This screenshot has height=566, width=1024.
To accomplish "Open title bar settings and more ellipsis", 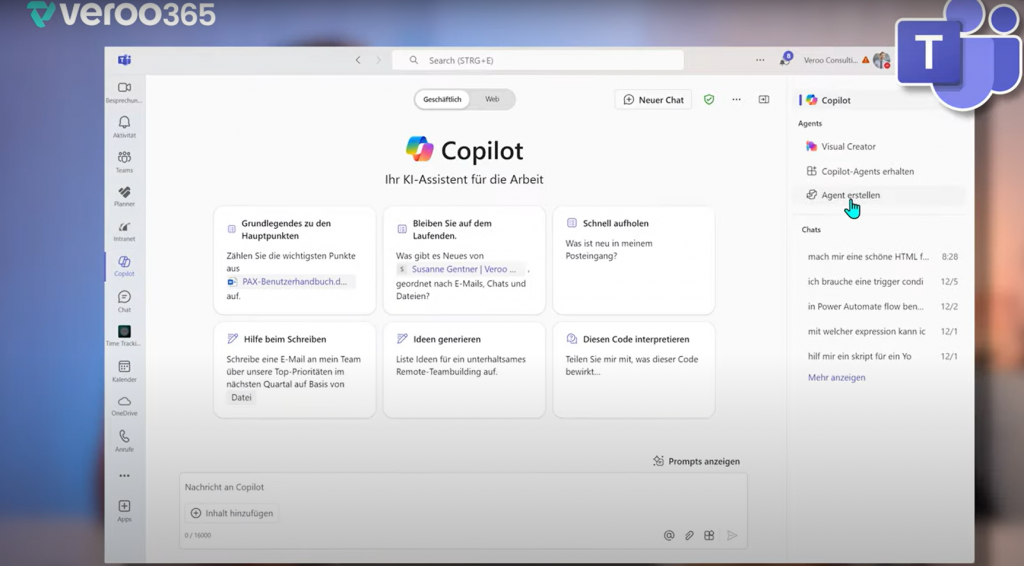I will tap(760, 60).
